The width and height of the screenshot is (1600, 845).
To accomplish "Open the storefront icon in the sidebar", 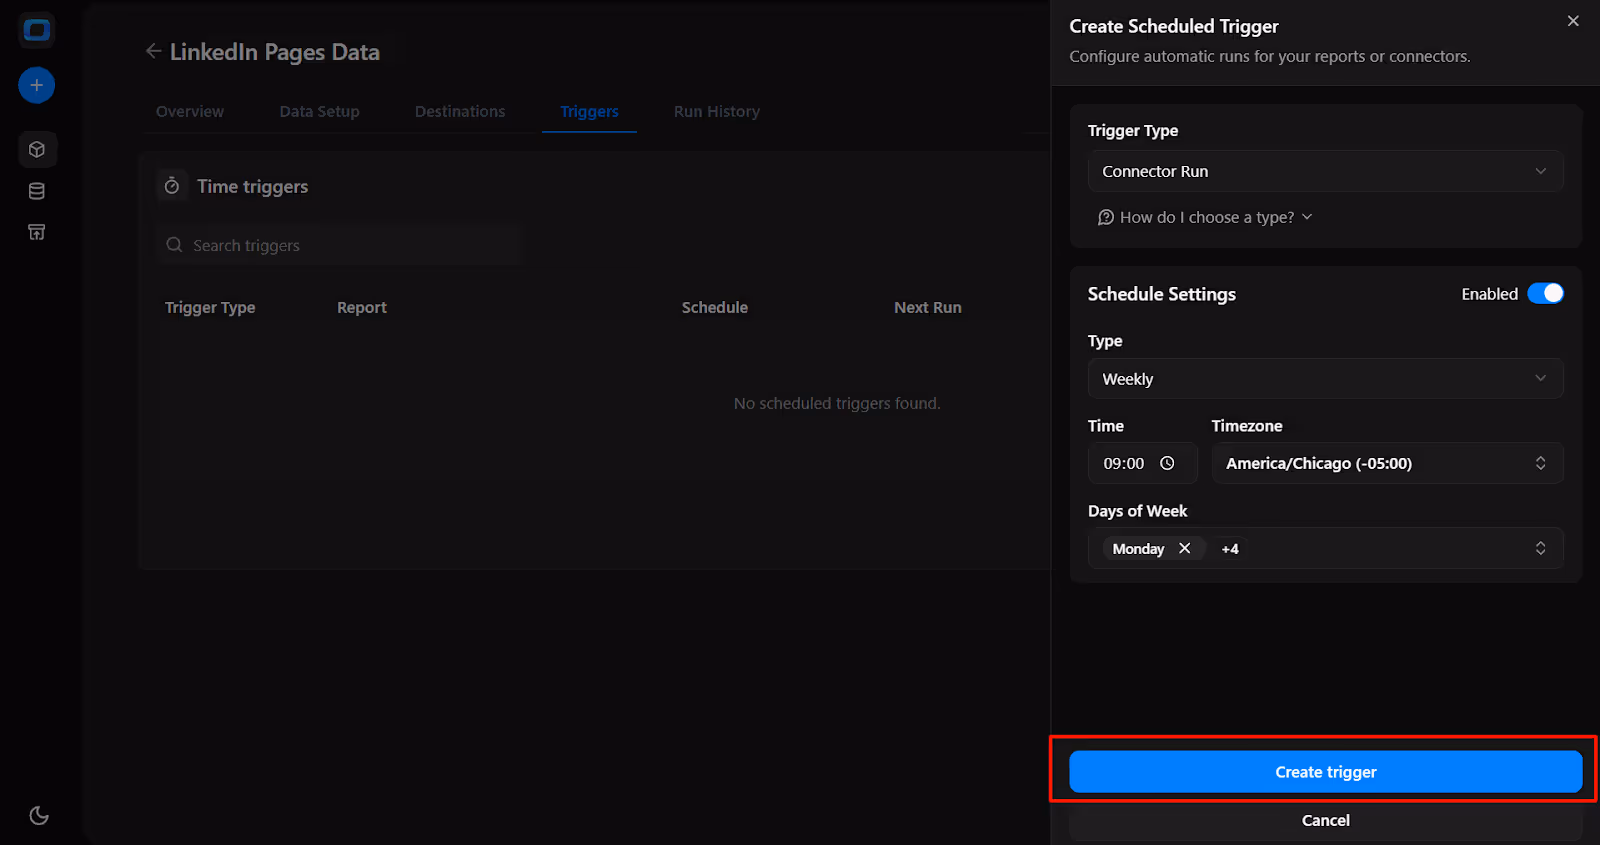I will [x=37, y=232].
